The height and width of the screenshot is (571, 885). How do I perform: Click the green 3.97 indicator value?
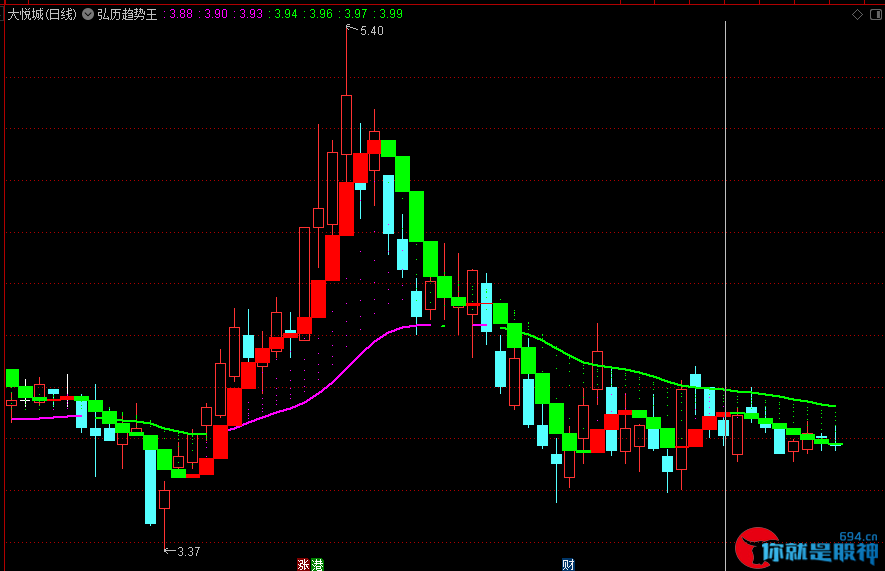(356, 14)
